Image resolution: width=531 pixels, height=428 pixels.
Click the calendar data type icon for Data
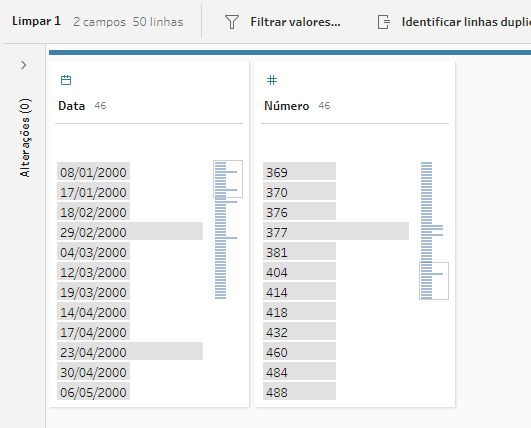point(66,80)
